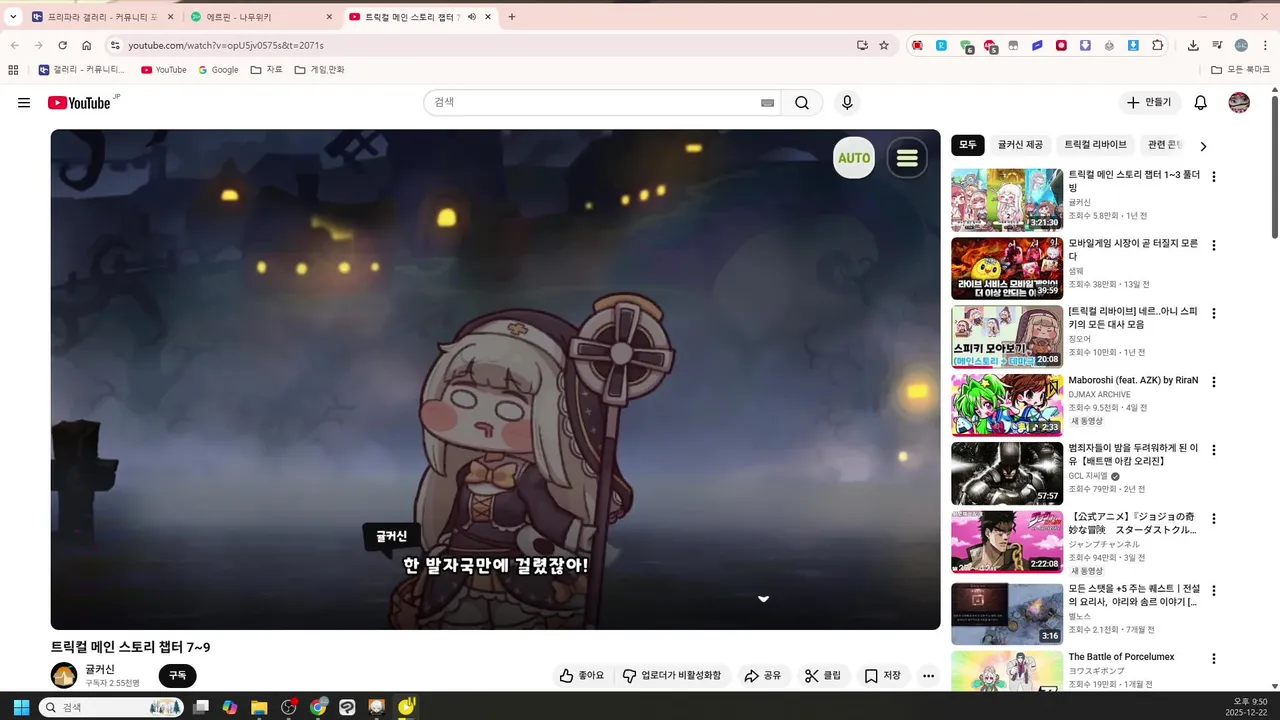Open the apps grid in bookmarks bar

tap(13, 70)
